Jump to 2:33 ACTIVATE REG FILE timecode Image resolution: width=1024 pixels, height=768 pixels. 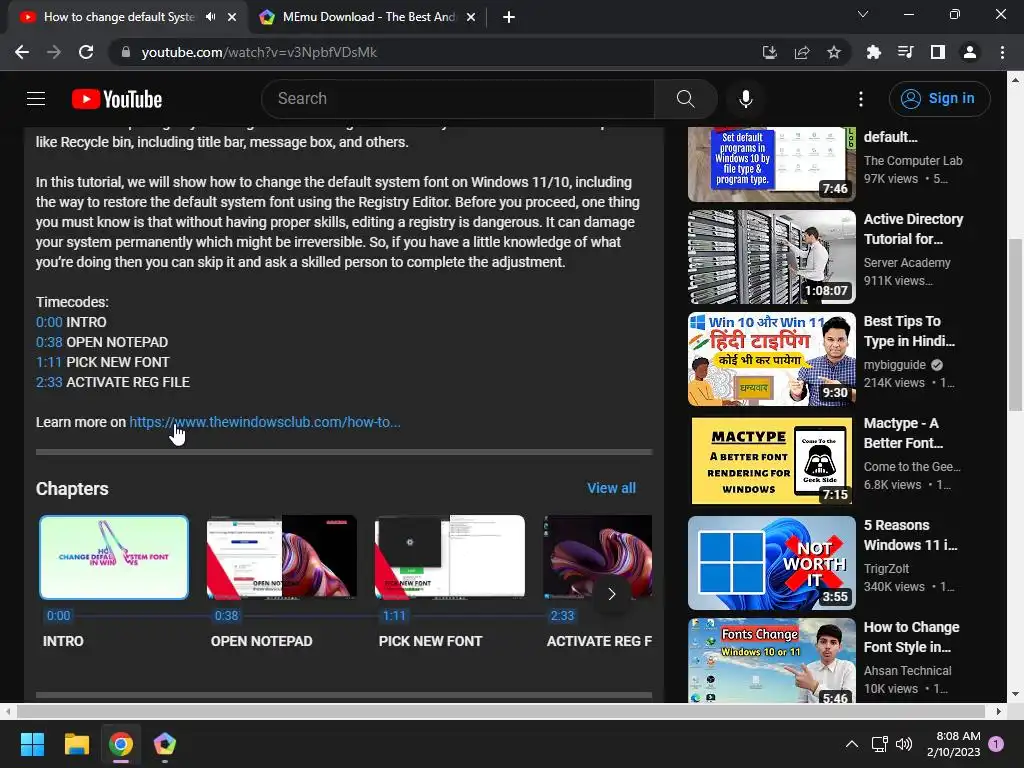49,382
